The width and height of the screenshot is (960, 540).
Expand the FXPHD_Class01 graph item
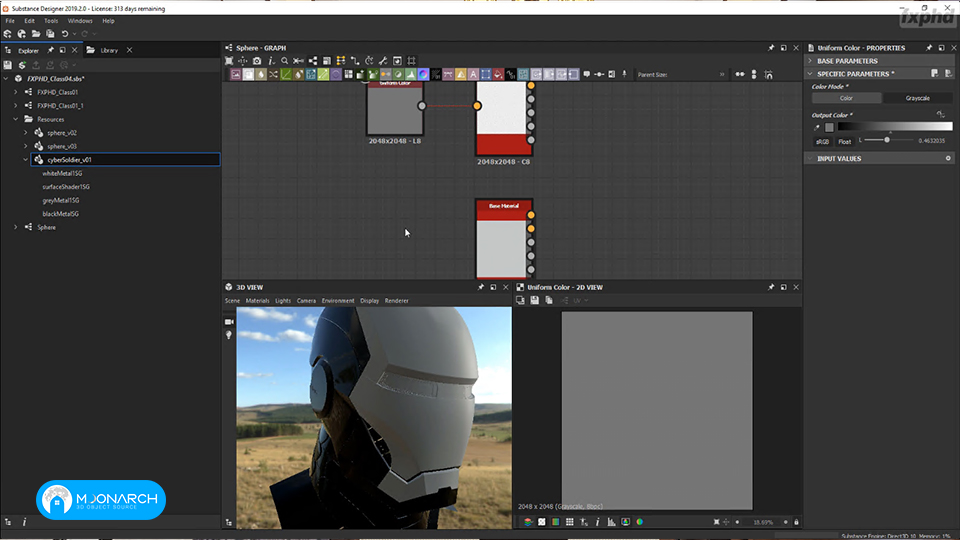[x=16, y=92]
